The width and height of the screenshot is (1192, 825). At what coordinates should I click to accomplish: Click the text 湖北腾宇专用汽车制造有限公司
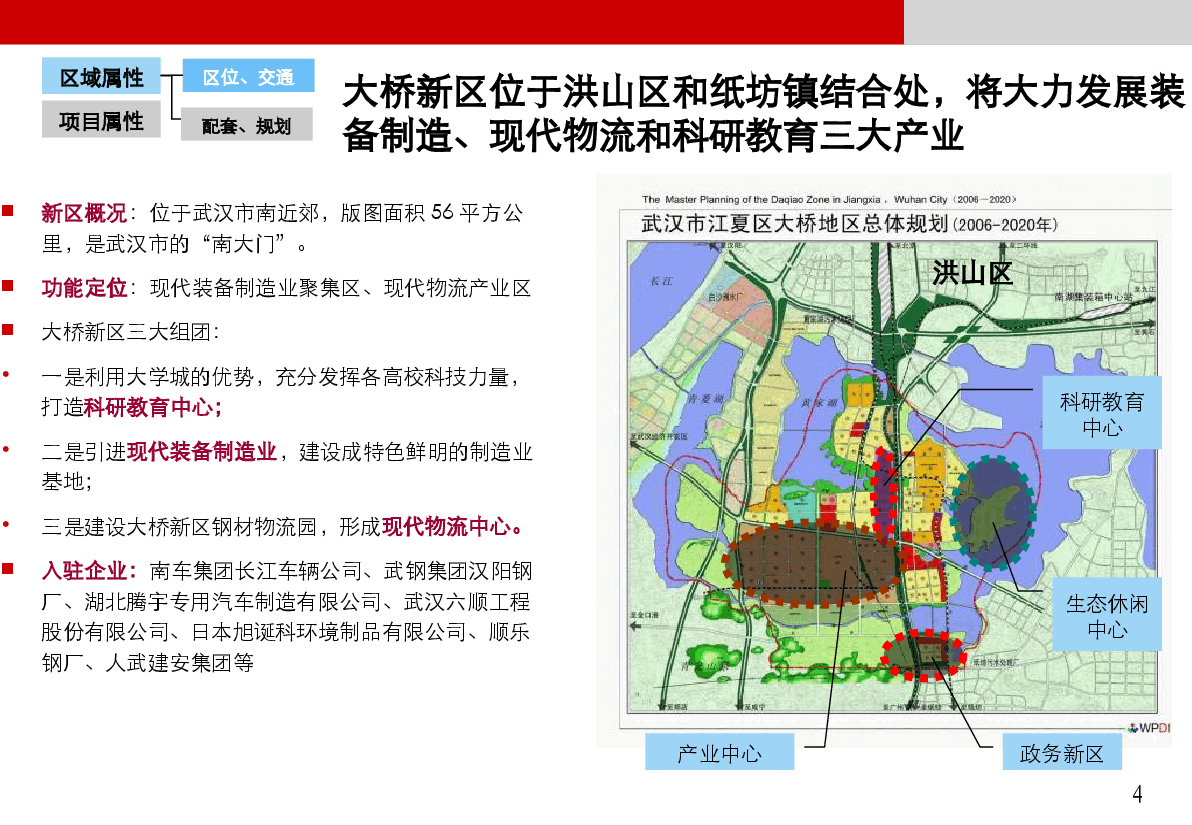(233, 601)
